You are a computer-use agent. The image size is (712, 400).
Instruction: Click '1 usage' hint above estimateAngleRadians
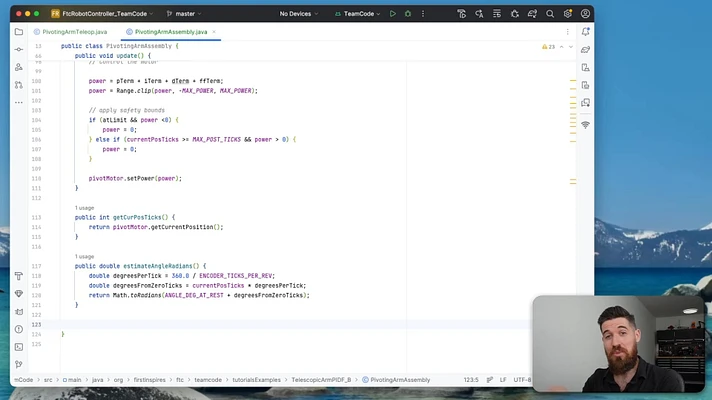coord(84,257)
